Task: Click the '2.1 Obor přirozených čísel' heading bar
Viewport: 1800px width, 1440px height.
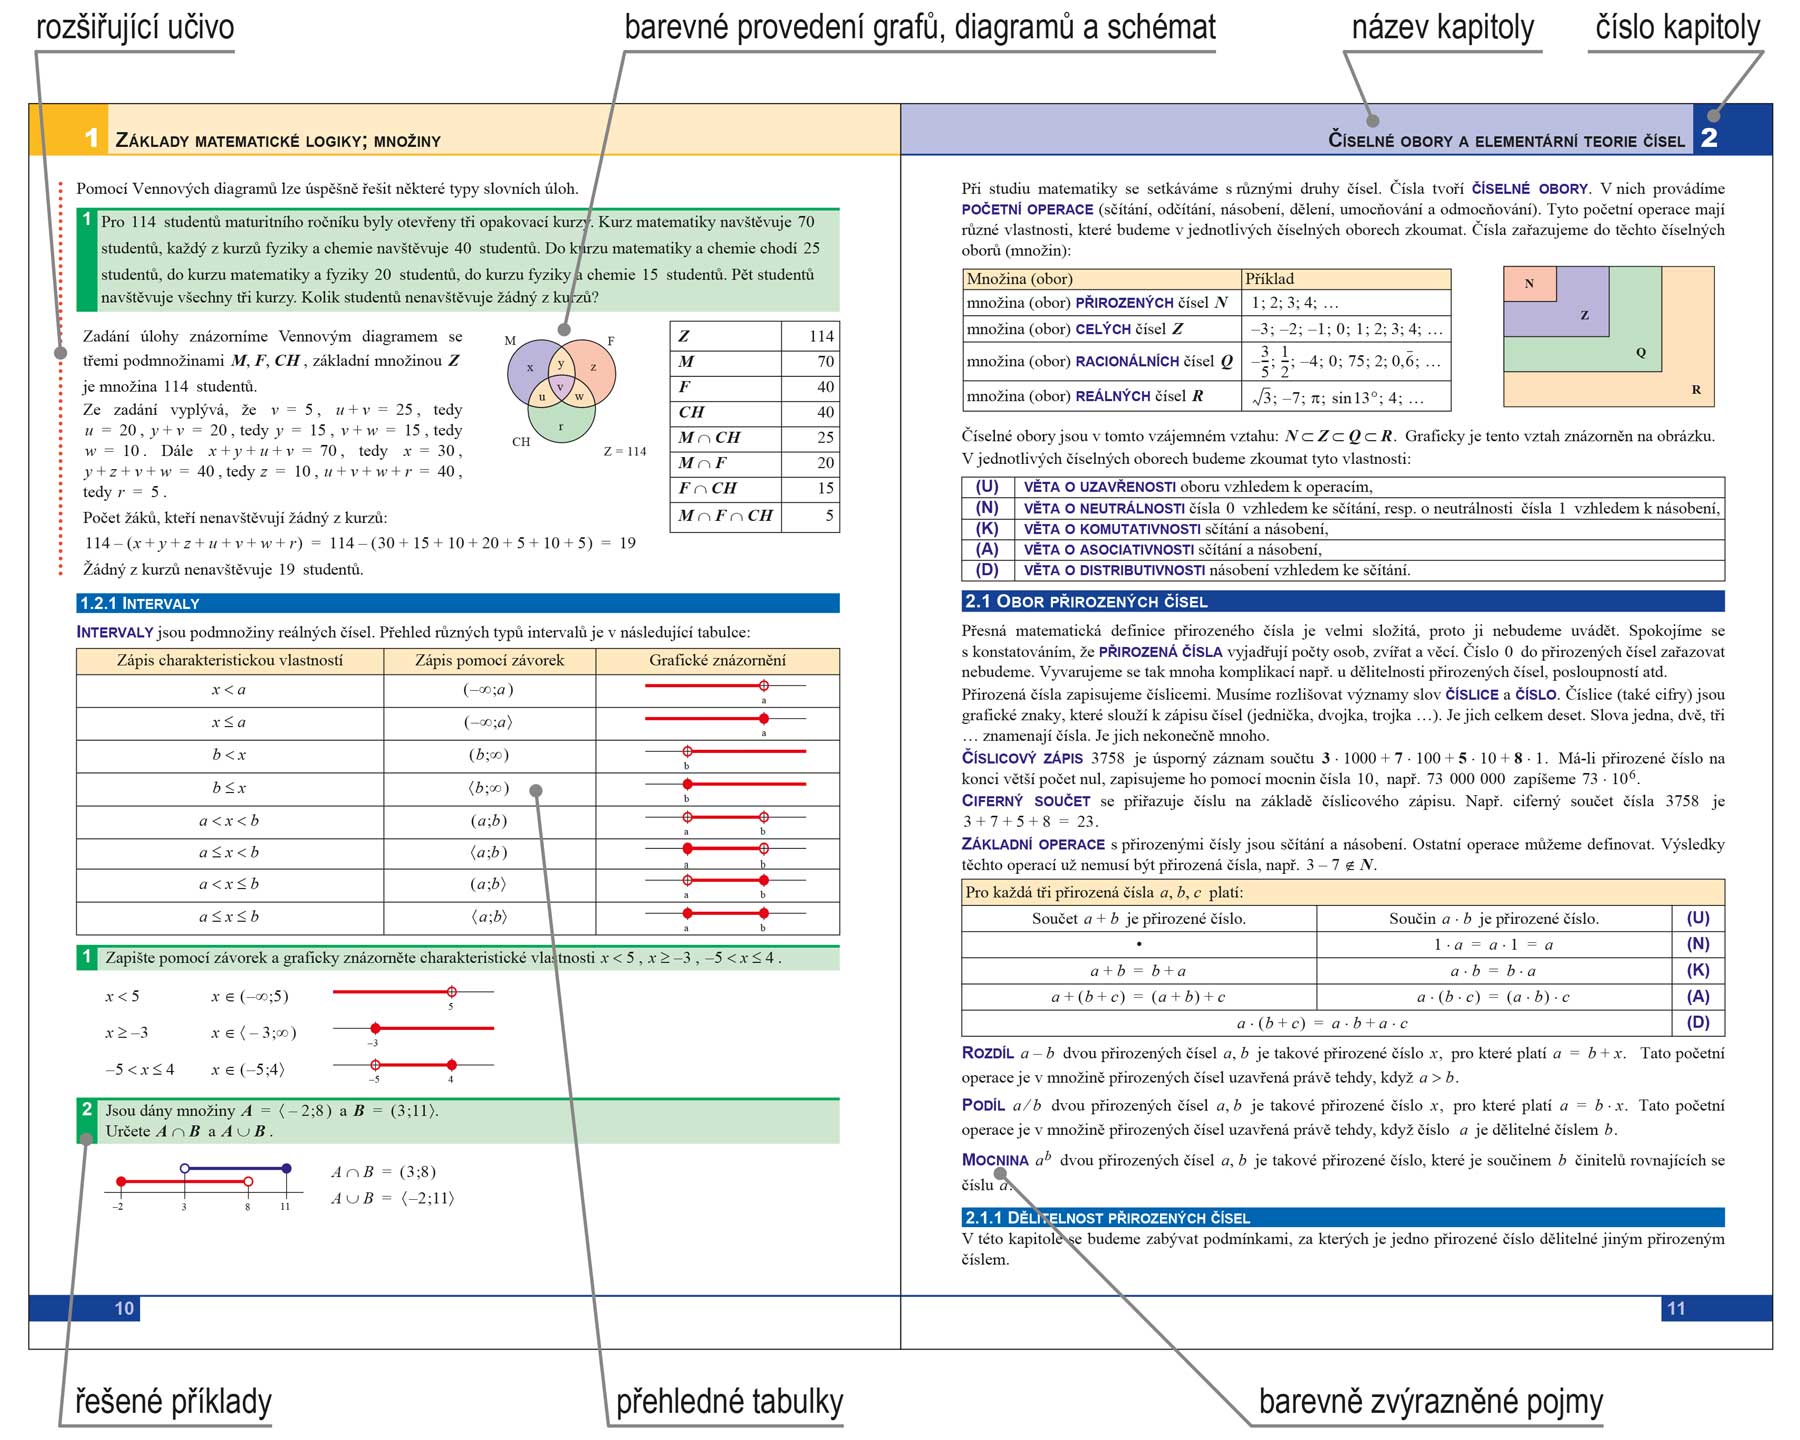Action: point(1343,601)
